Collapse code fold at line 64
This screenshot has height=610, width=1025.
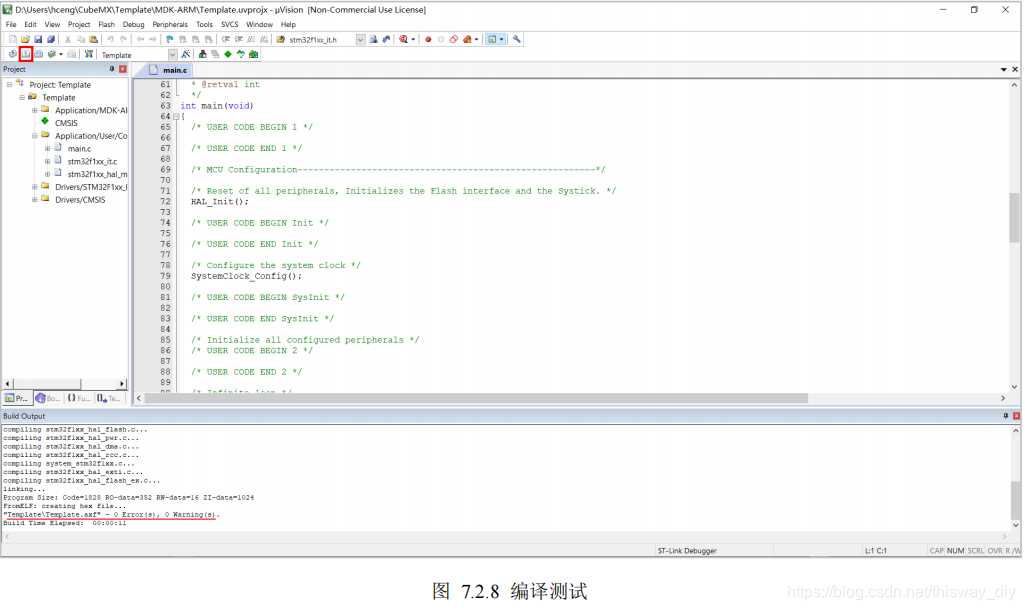point(176,116)
